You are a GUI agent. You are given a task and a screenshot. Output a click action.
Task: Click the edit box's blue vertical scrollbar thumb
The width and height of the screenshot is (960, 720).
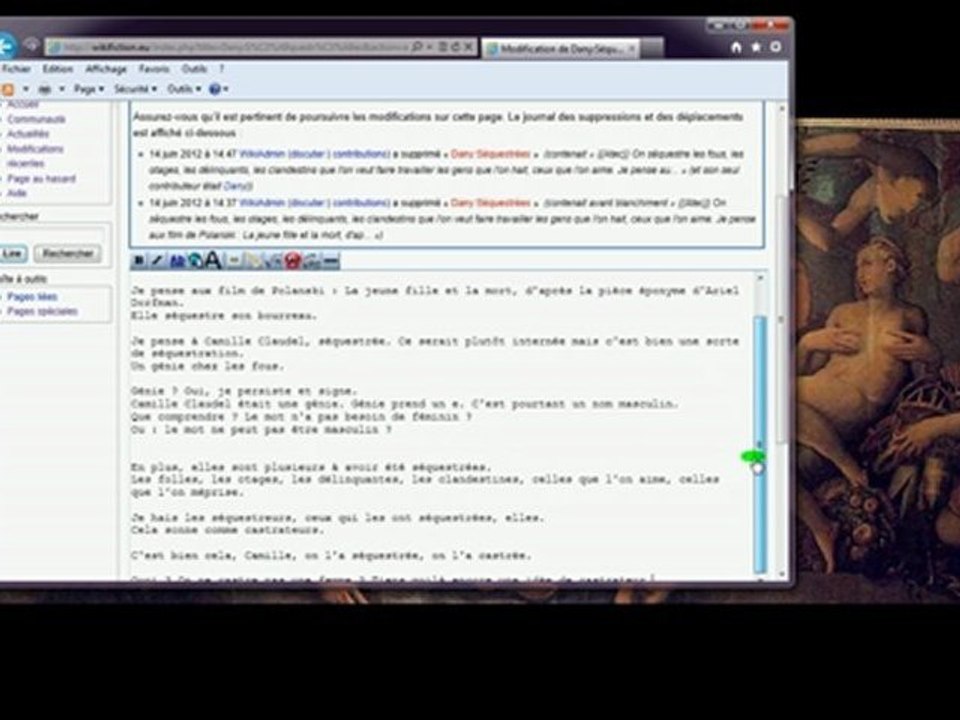point(760,444)
